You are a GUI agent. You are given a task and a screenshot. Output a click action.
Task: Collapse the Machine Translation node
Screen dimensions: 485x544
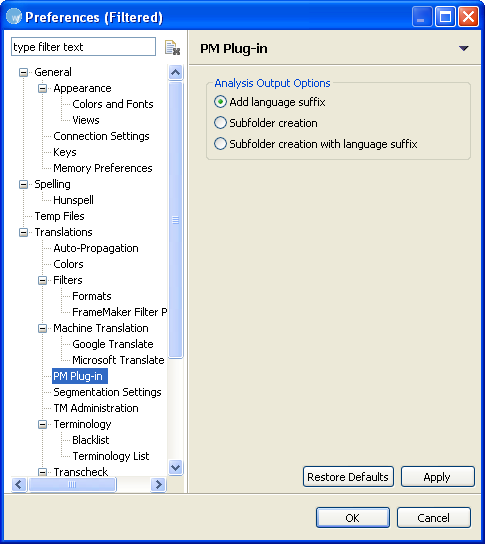42,328
